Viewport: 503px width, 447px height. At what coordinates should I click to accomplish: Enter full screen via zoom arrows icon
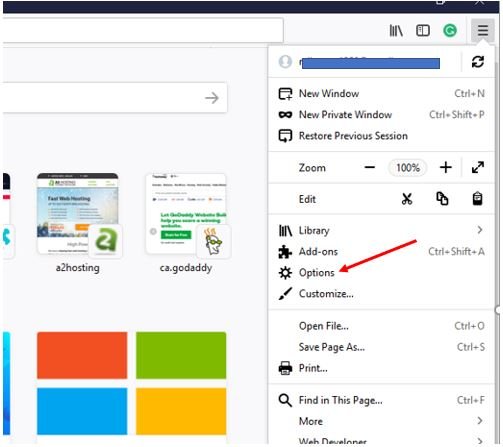point(478,168)
